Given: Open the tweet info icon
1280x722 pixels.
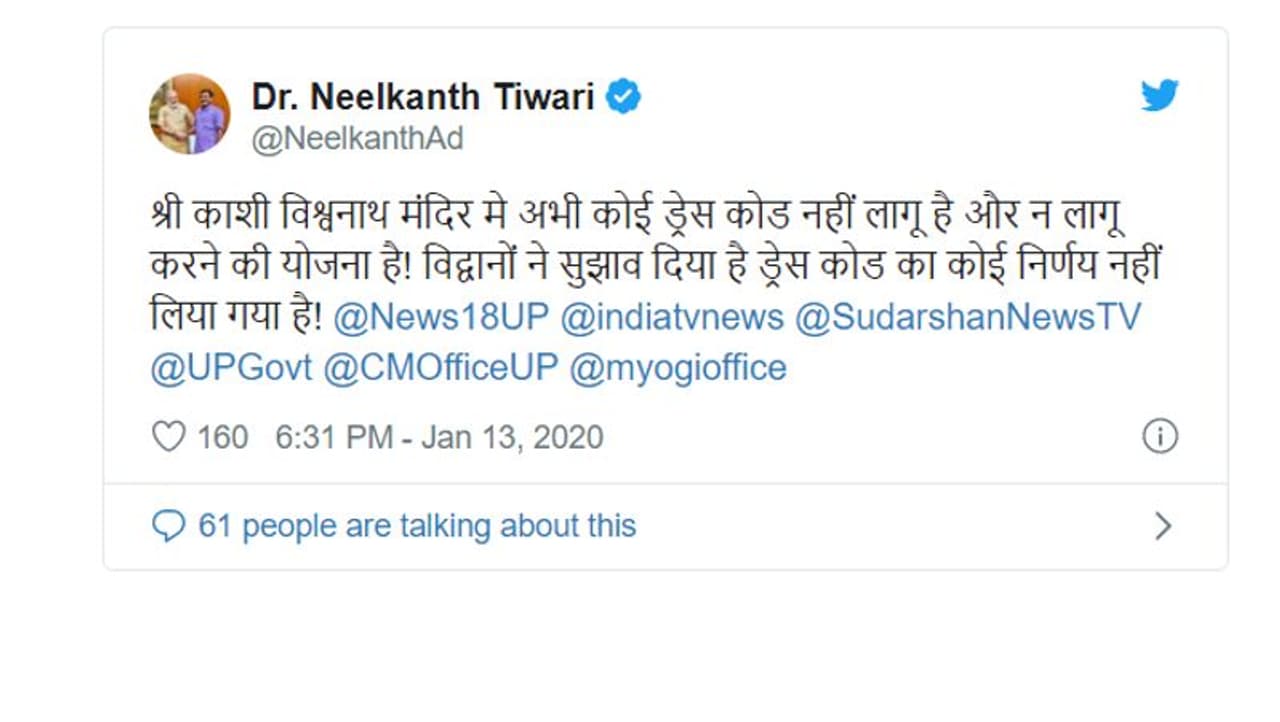Looking at the screenshot, I should (x=1160, y=437).
